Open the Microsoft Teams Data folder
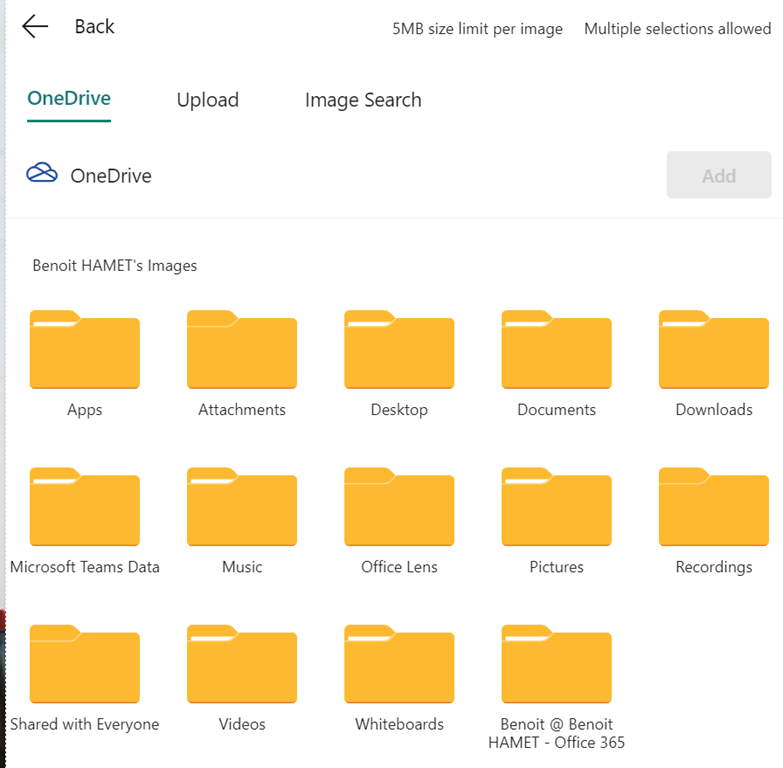Viewport: 783px width, 768px height. [x=85, y=507]
